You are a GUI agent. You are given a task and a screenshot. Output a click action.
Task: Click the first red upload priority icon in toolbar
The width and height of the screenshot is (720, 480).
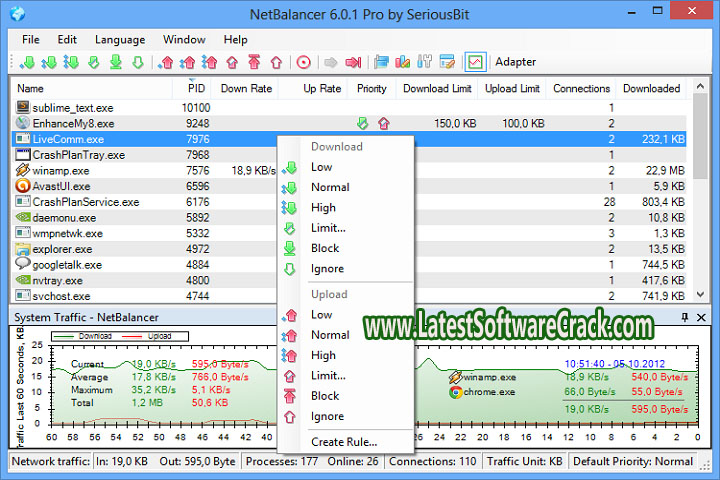click(x=167, y=62)
